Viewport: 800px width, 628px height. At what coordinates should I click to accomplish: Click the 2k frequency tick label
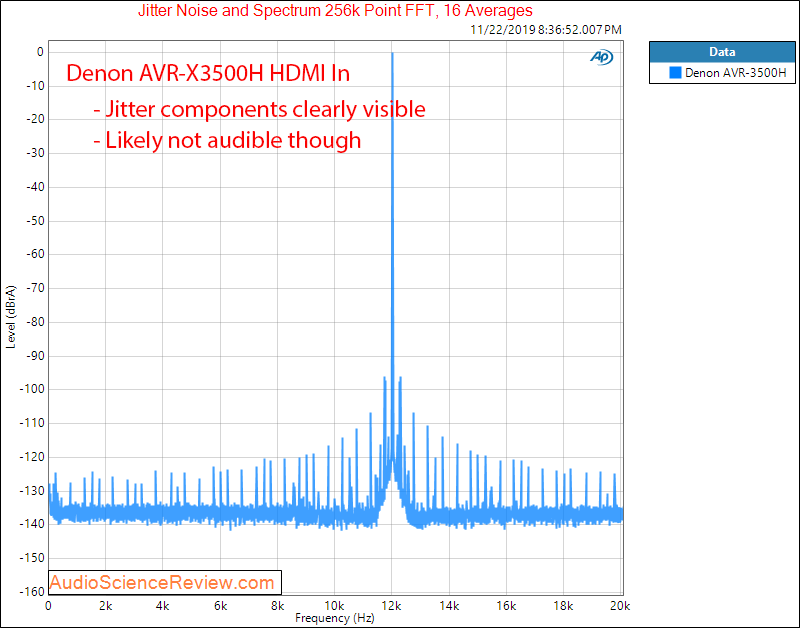(x=106, y=606)
